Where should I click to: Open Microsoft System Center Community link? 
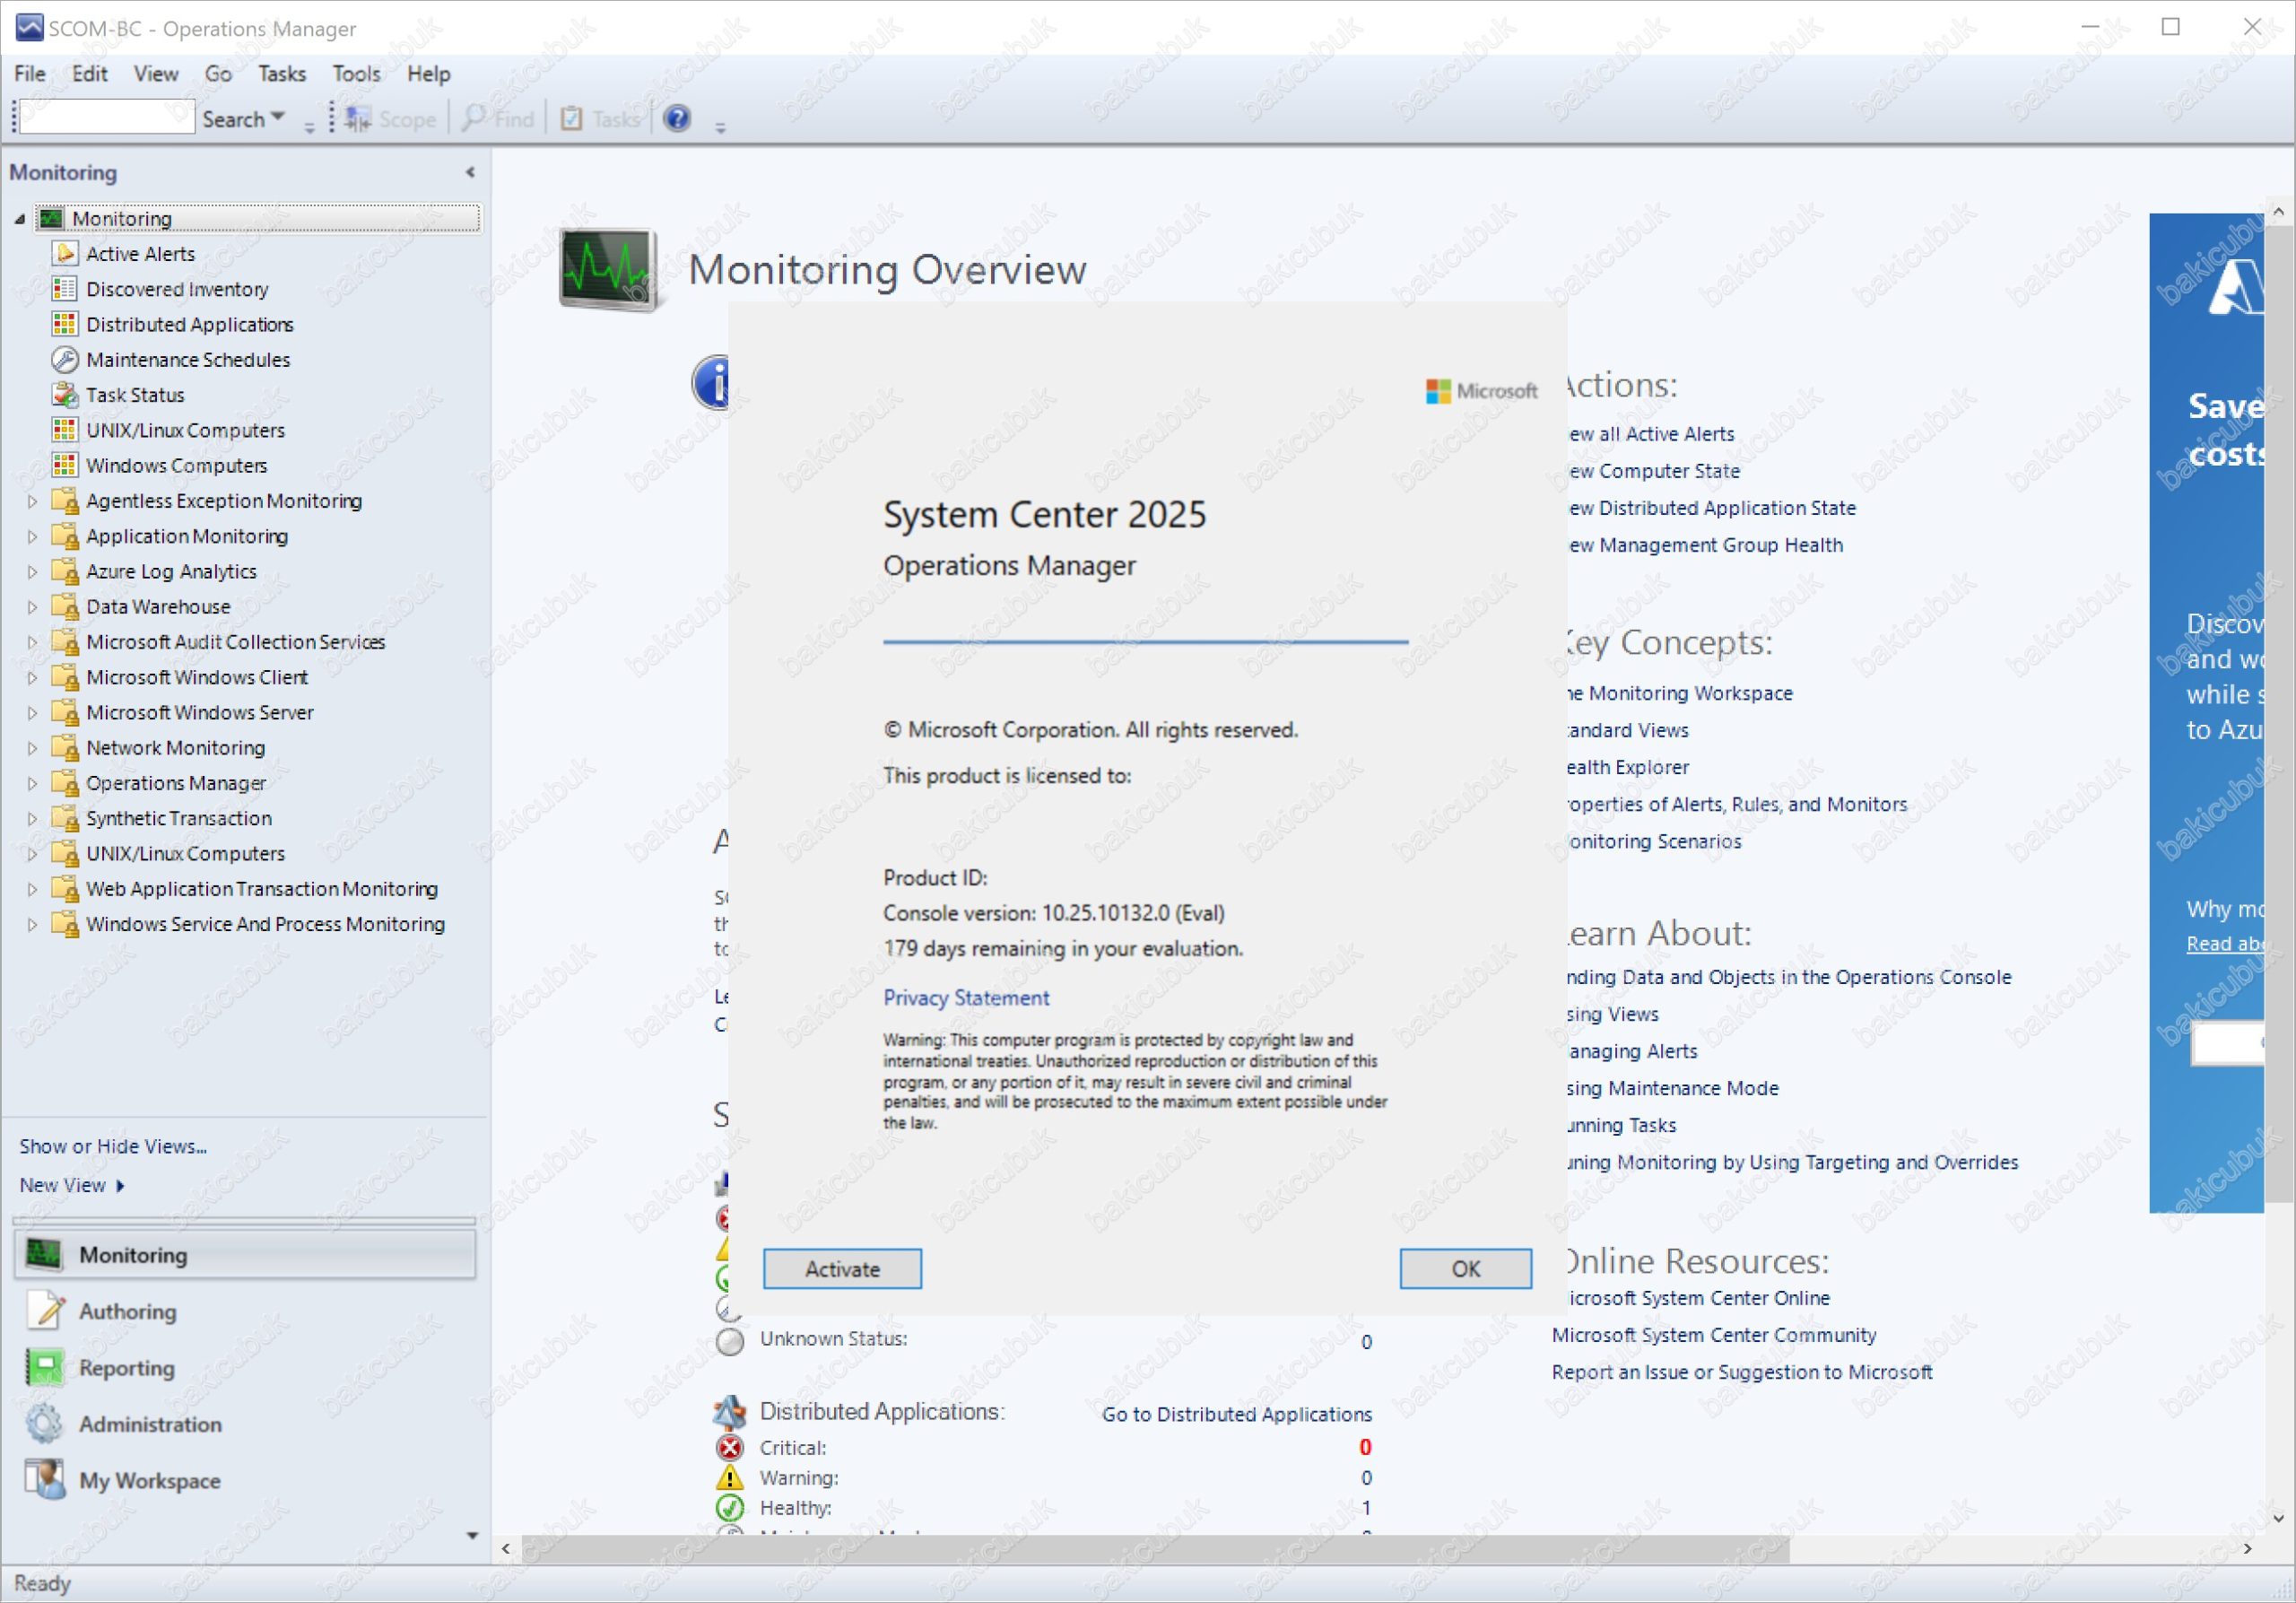pyautogui.click(x=1713, y=1334)
